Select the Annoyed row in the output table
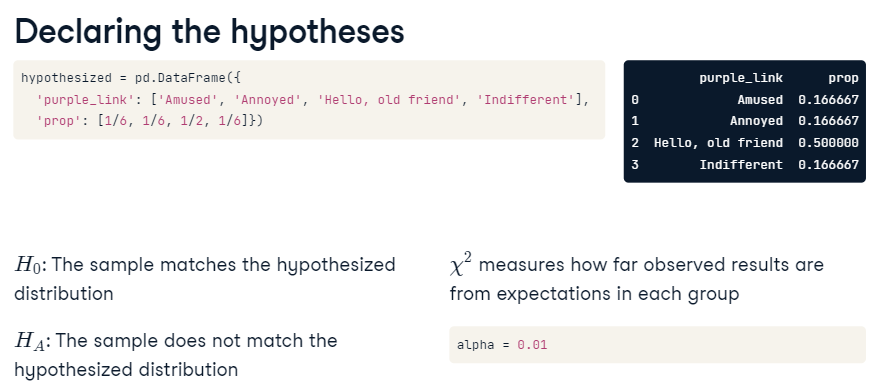This screenshot has height=387, width=880. pyautogui.click(x=745, y=121)
